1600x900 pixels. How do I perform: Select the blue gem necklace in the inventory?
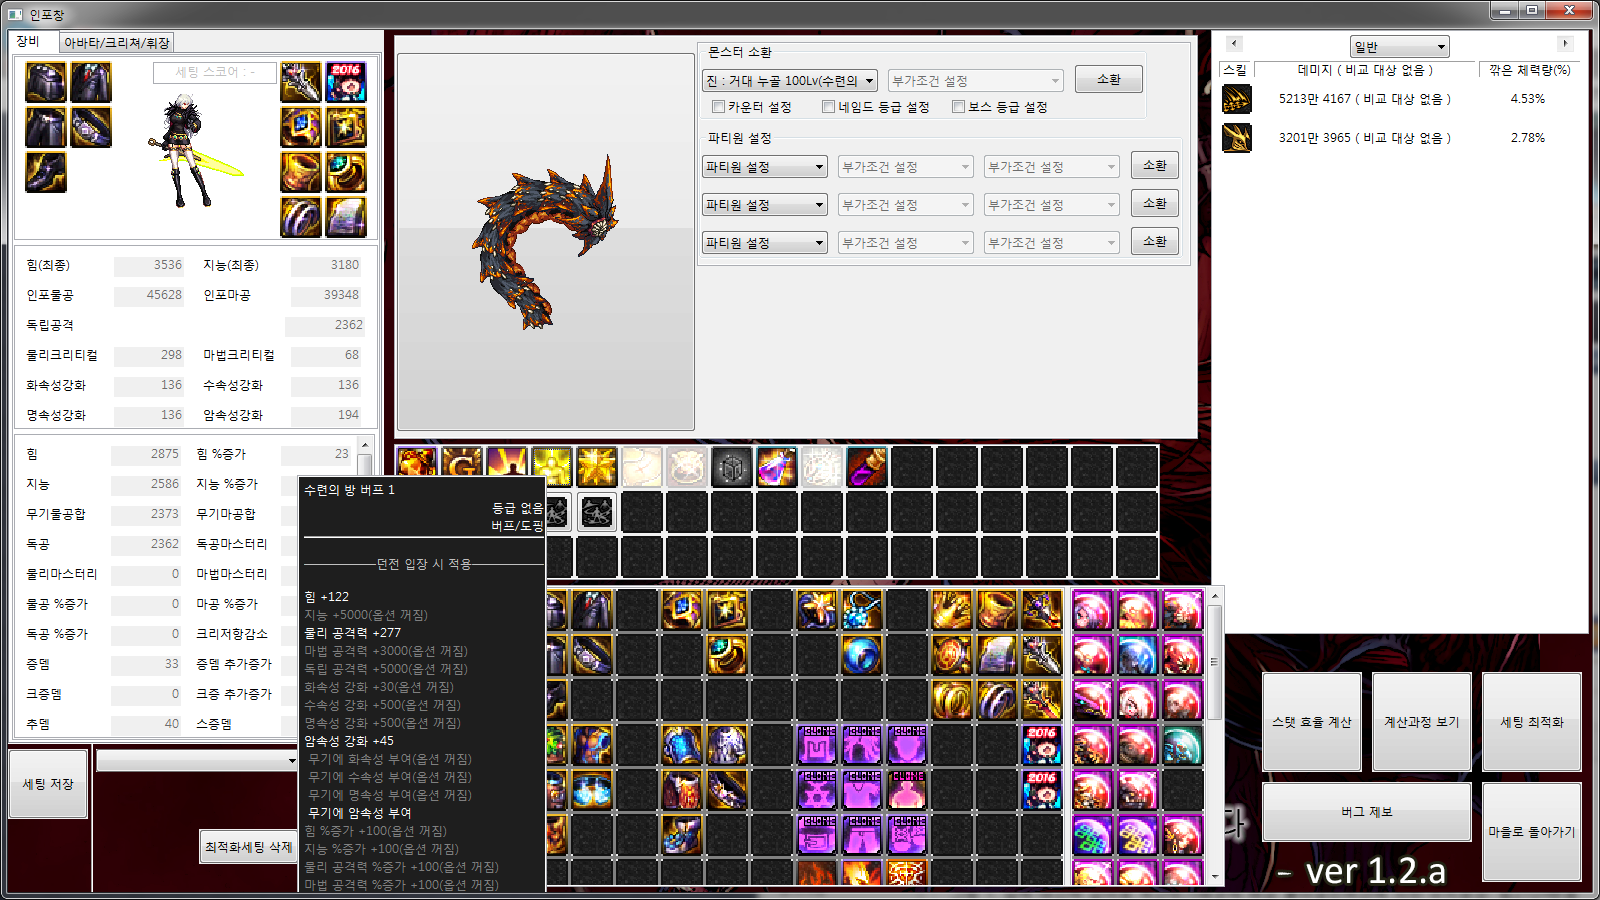tap(862, 610)
